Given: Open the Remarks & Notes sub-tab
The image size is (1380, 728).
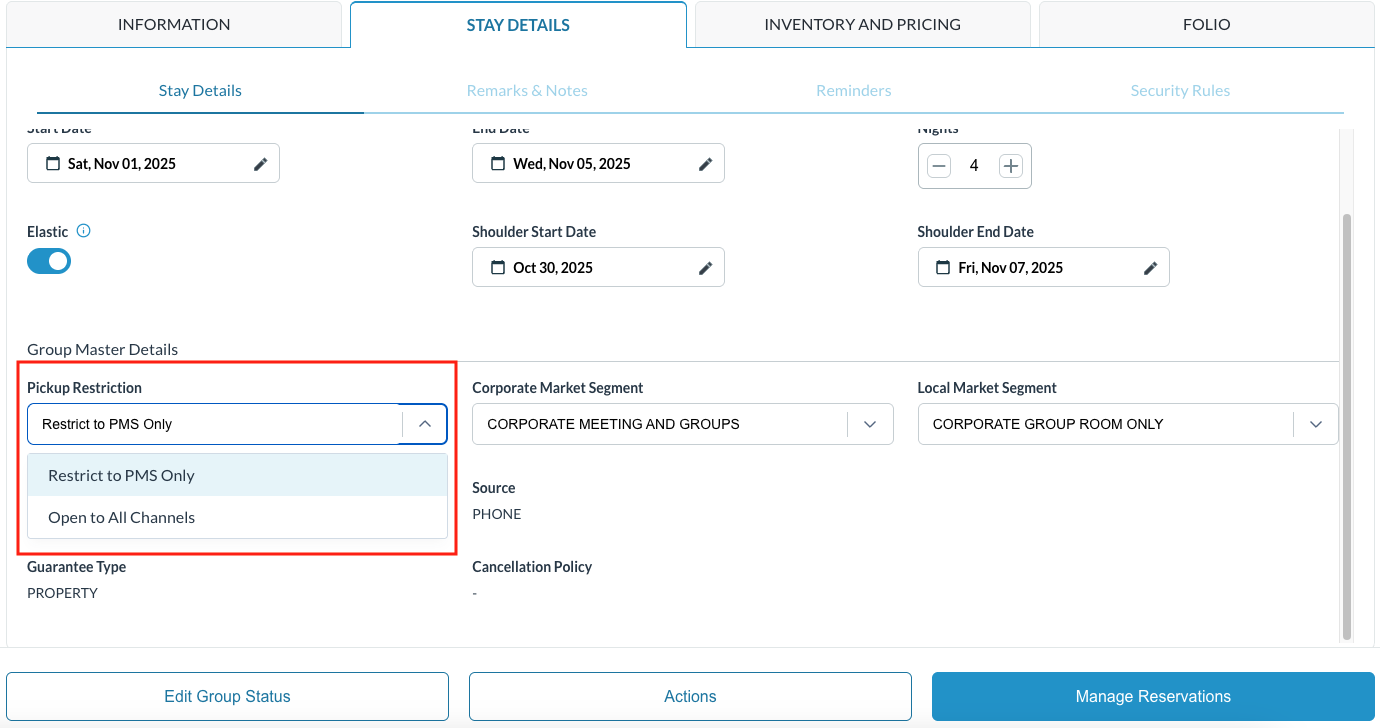Looking at the screenshot, I should (527, 91).
